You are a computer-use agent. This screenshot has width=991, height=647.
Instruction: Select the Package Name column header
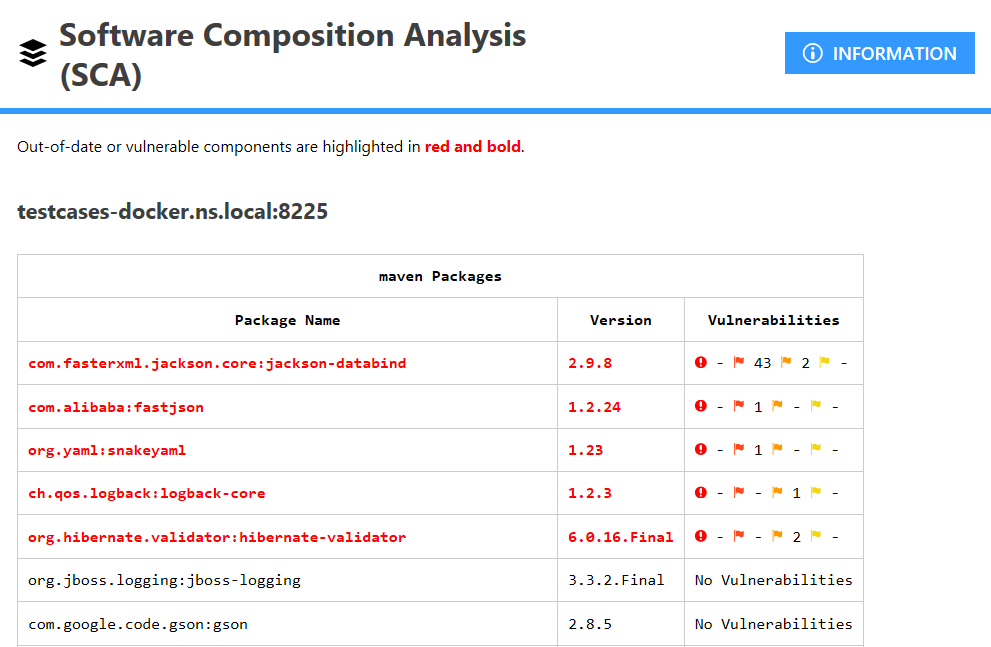click(x=288, y=318)
